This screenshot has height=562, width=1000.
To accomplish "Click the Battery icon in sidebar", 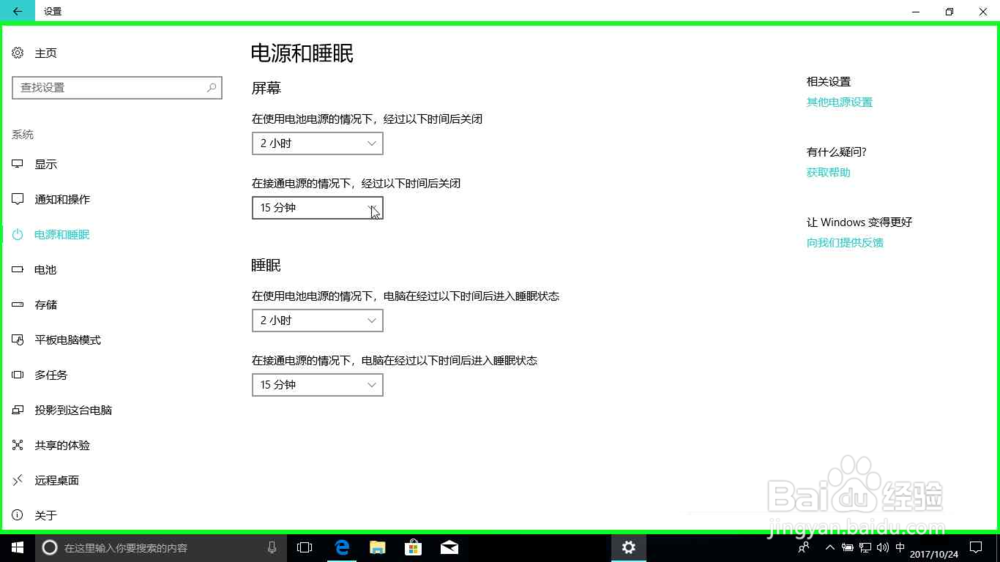I will 17,269.
